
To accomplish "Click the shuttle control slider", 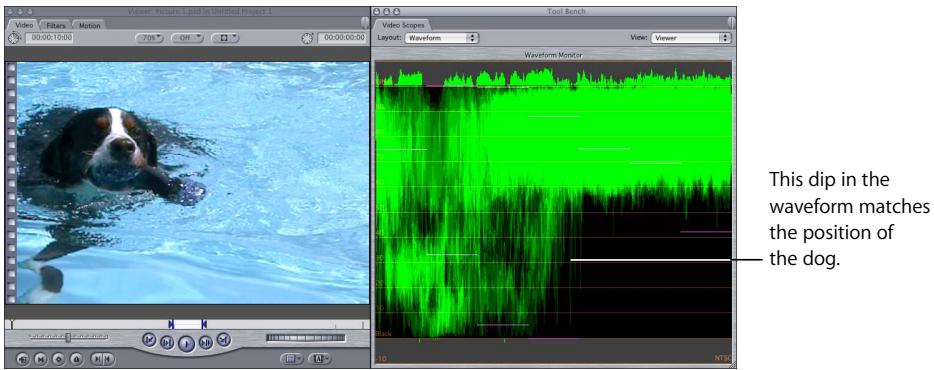I will 69,338.
